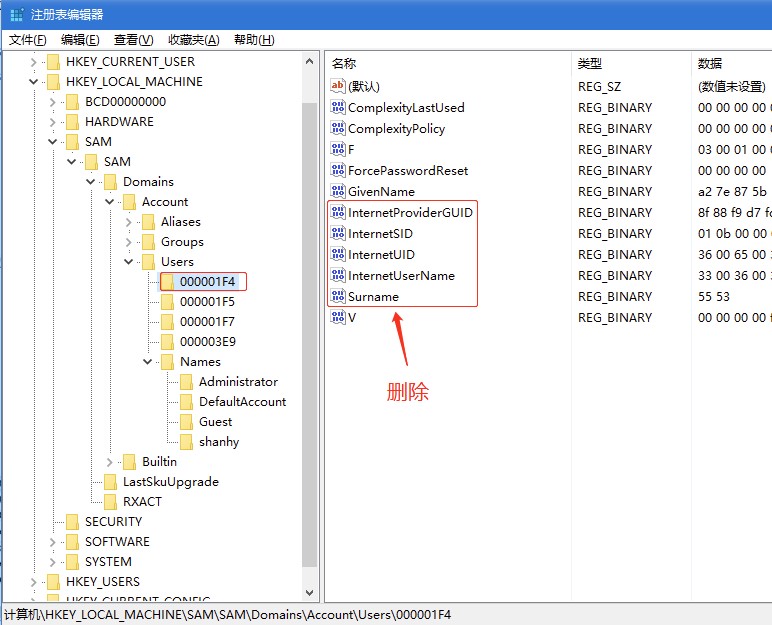Screen dimensions: 772x625
Task: Click the binary icon beside Surname
Action: (x=338, y=296)
